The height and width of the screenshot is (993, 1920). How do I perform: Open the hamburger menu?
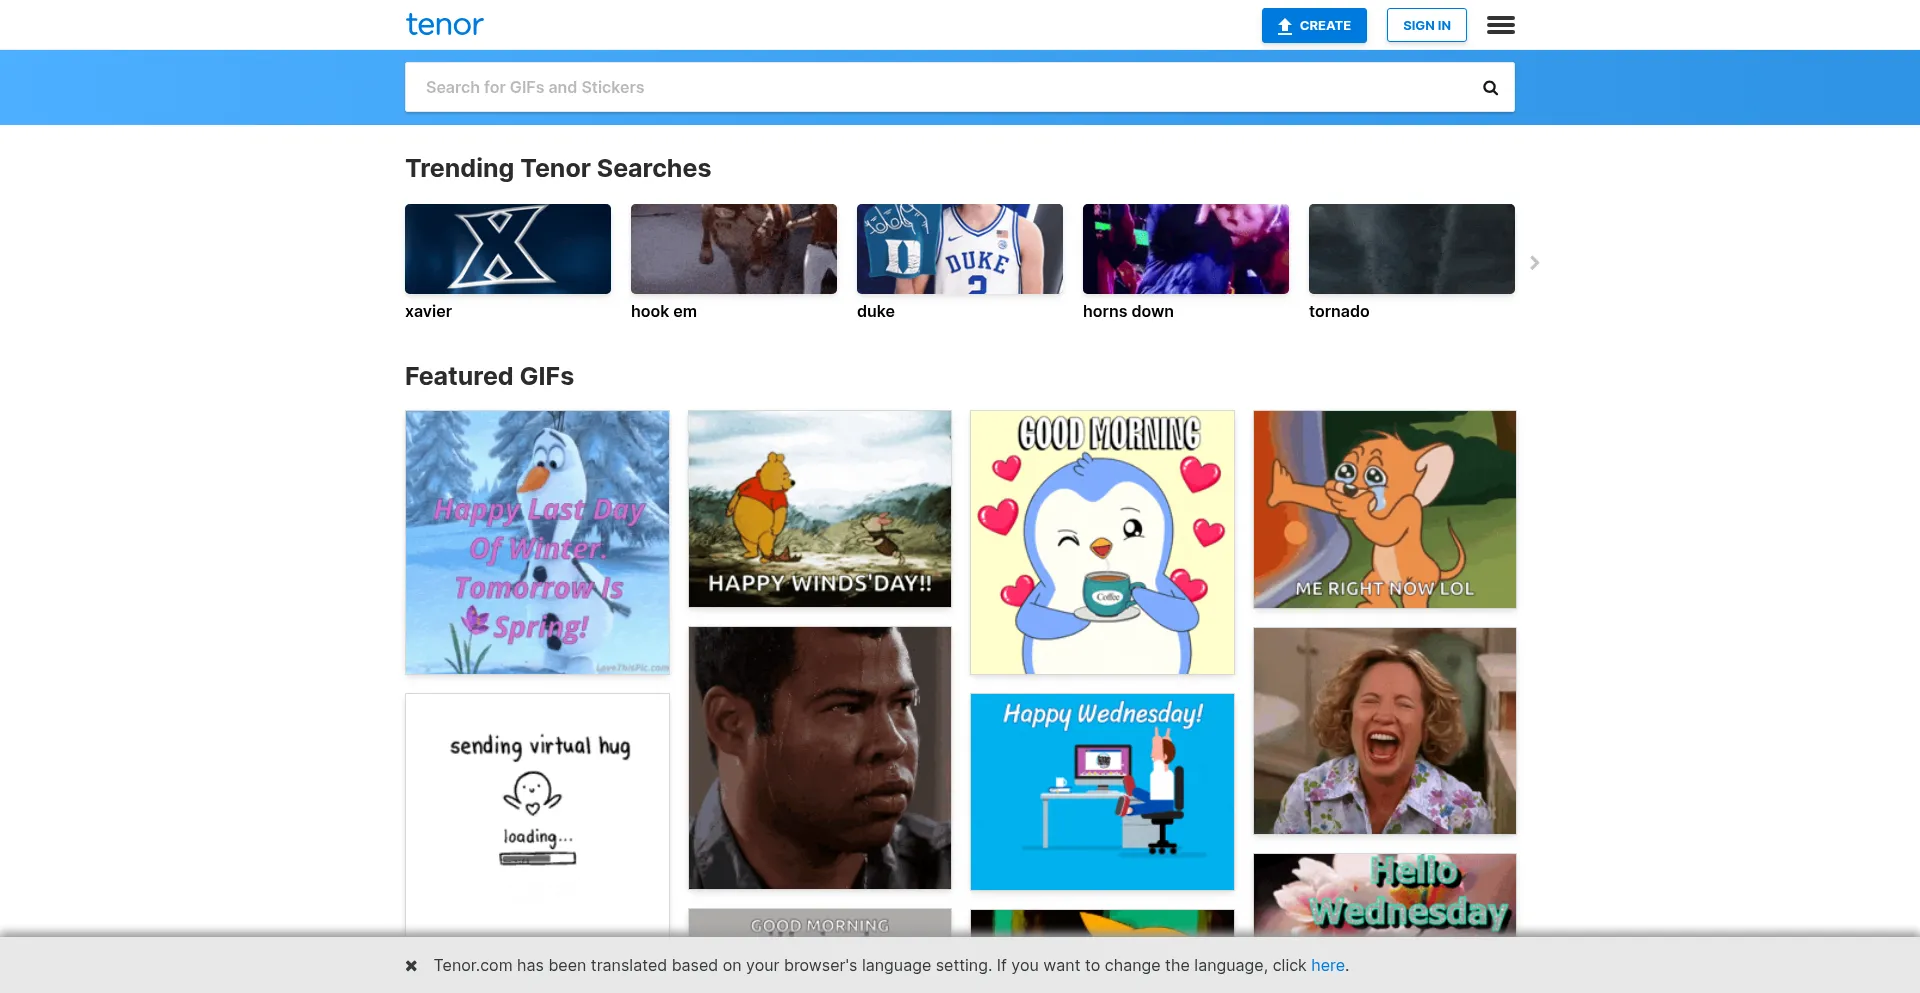pyautogui.click(x=1500, y=25)
